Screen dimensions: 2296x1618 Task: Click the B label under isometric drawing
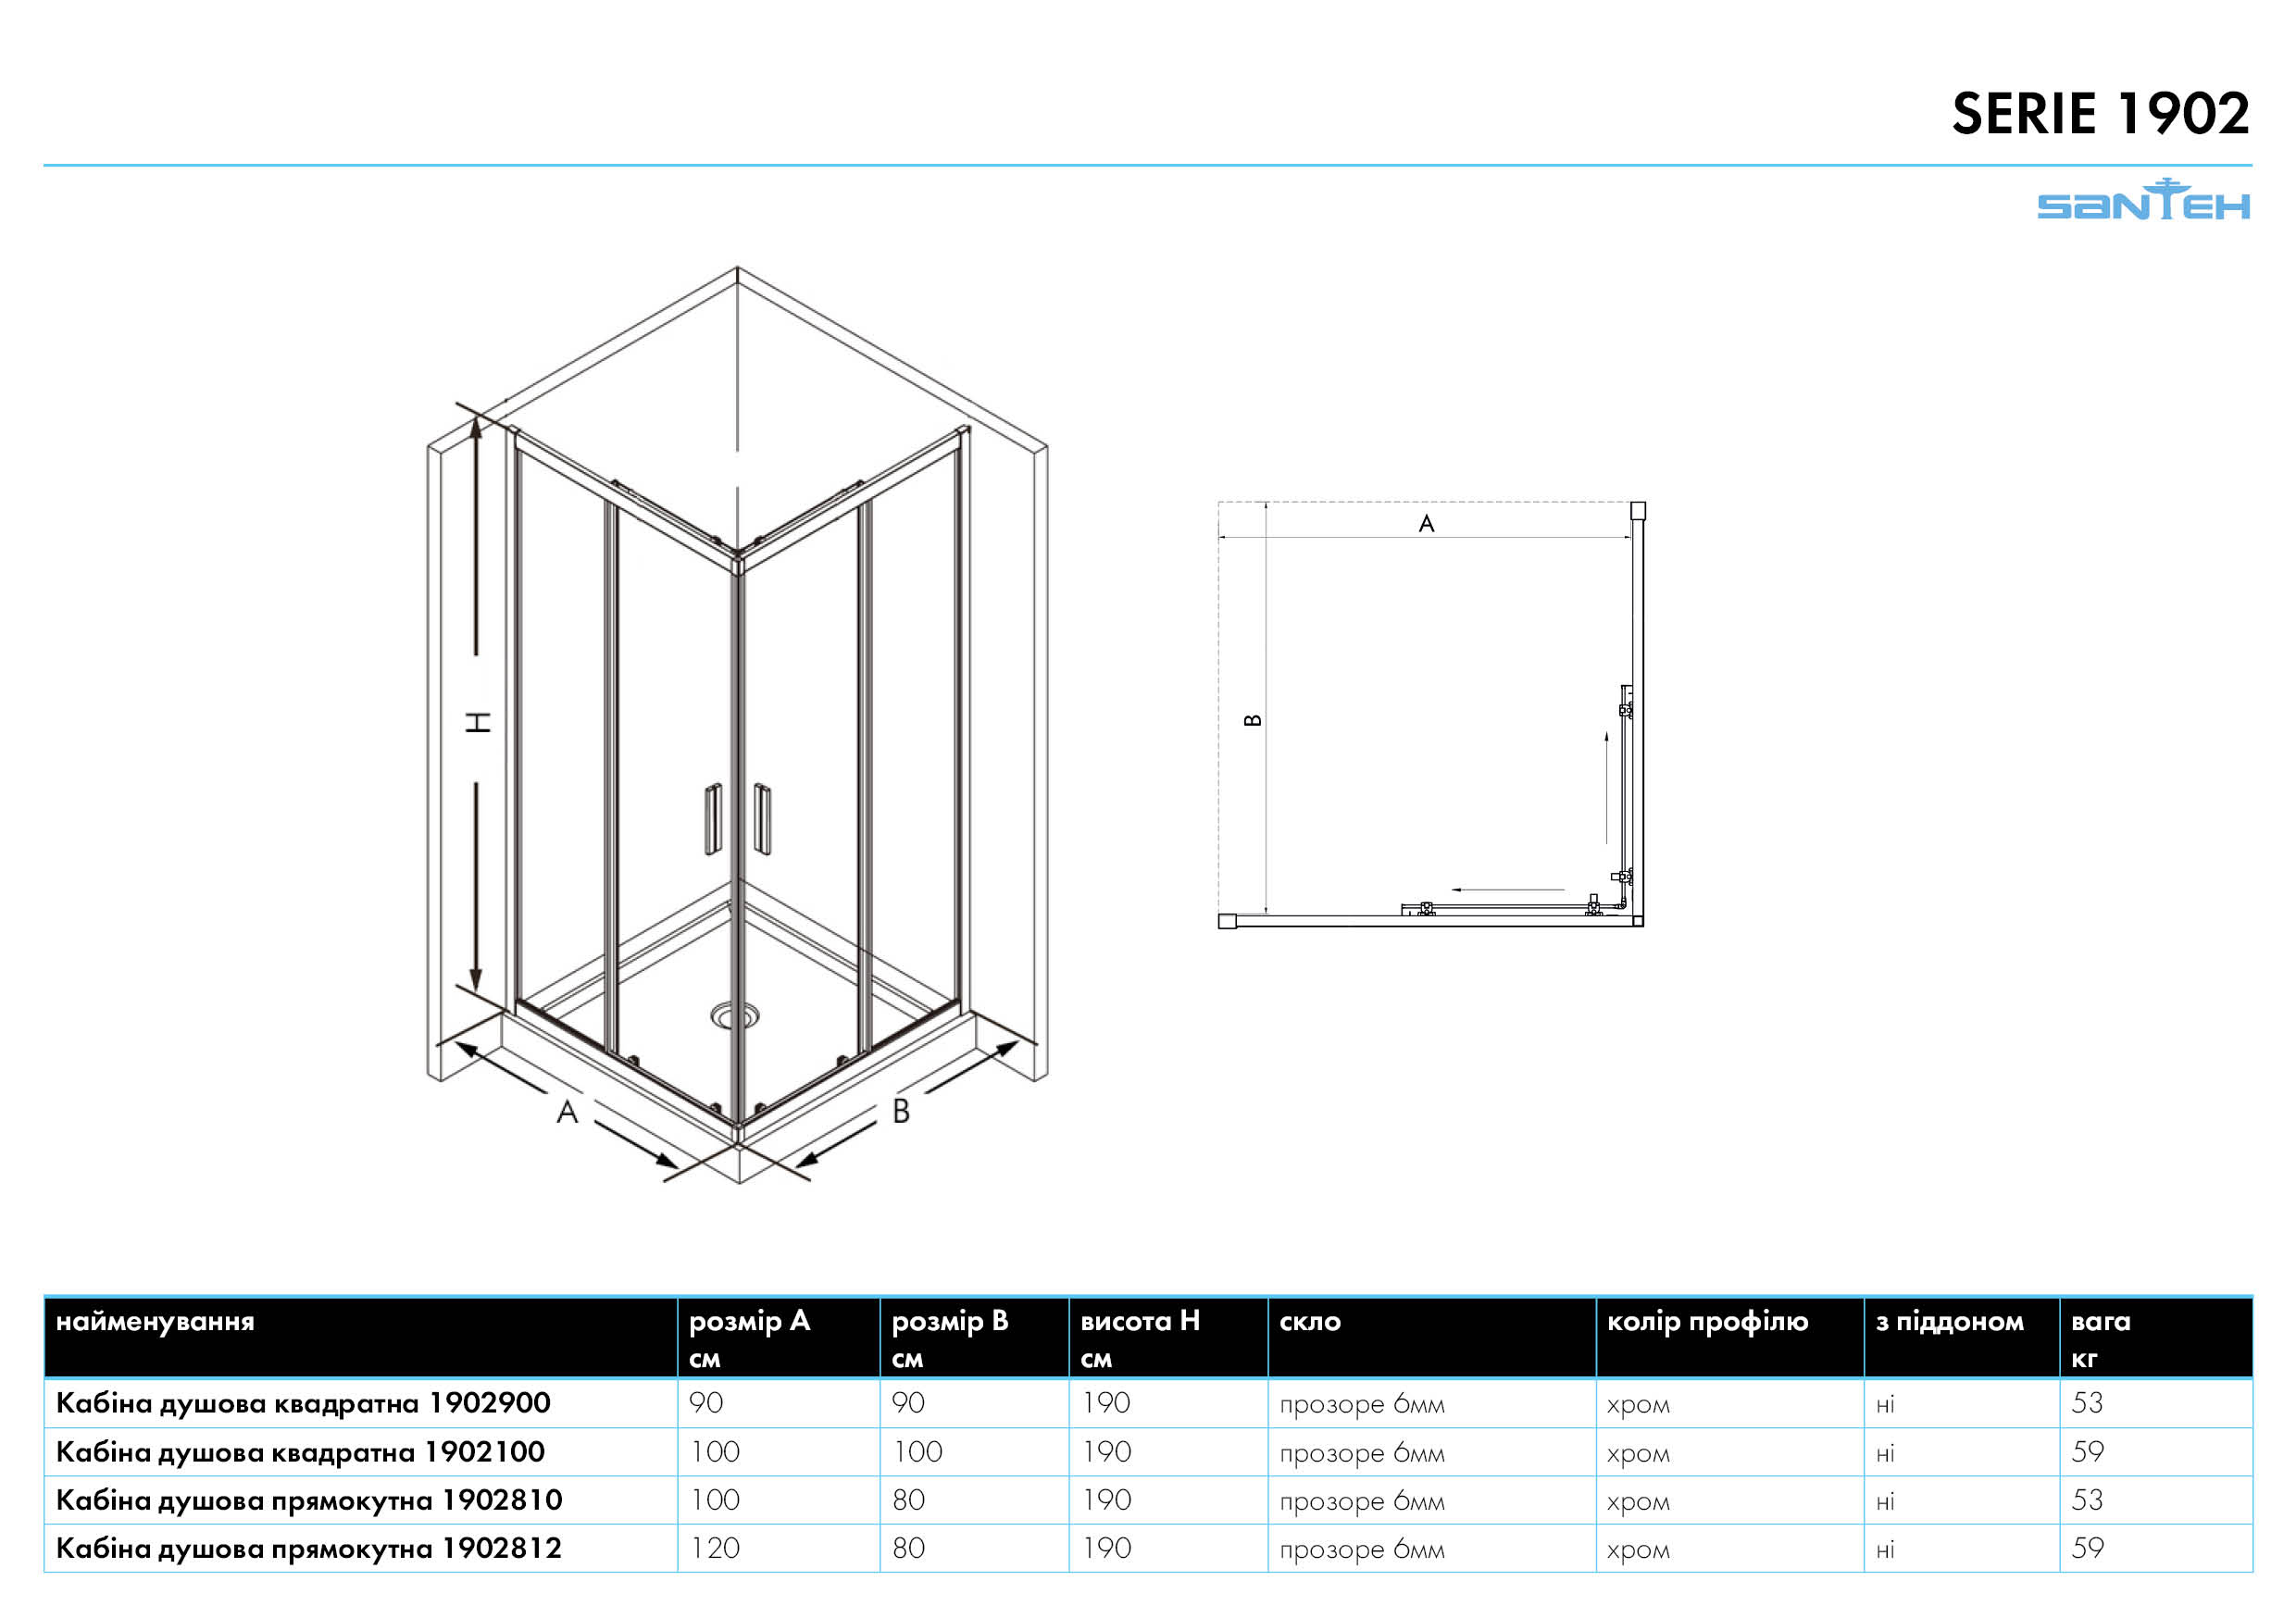(901, 1111)
